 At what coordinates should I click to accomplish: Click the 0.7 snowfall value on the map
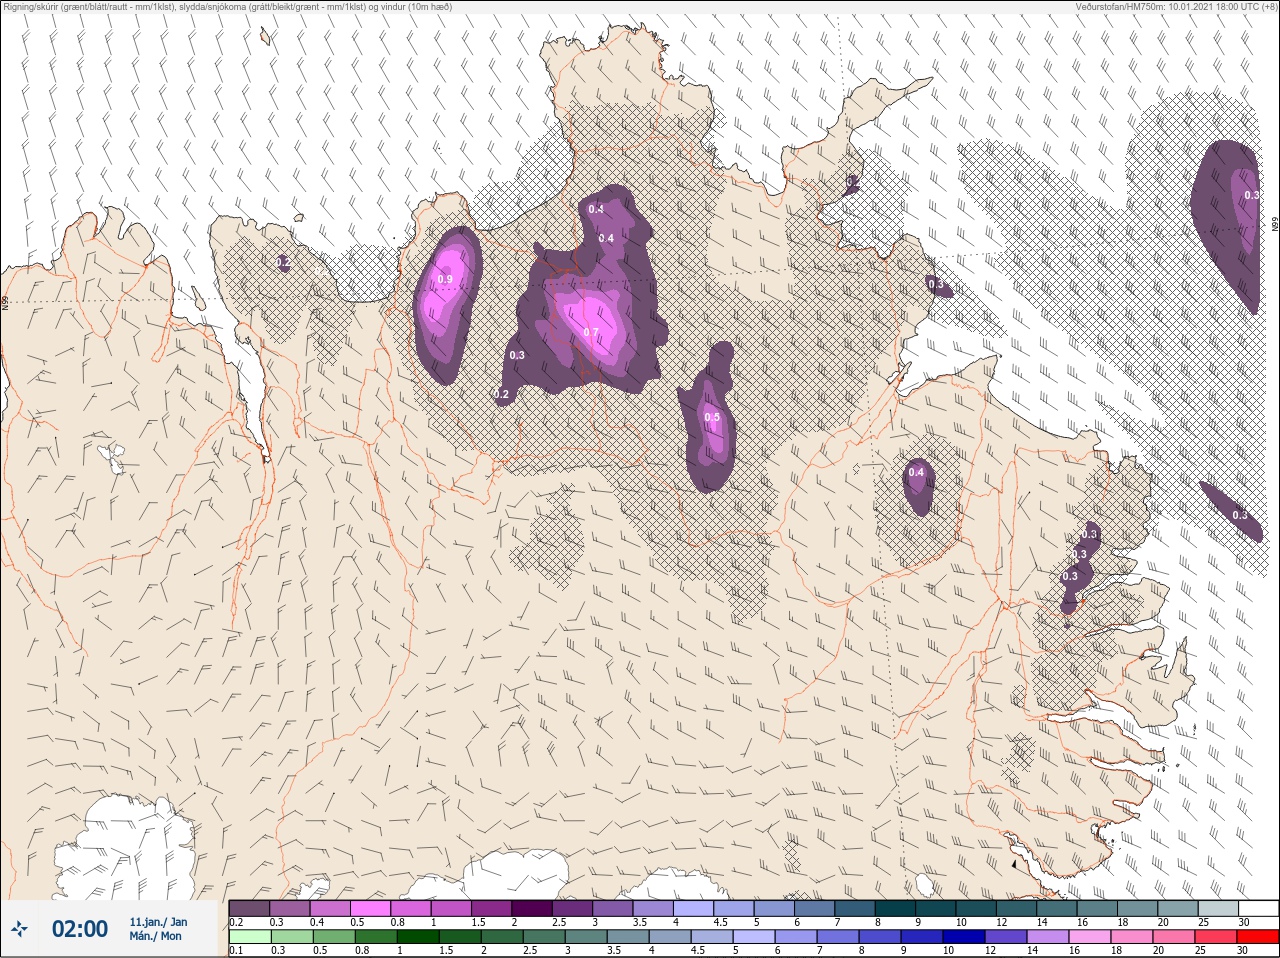point(590,333)
